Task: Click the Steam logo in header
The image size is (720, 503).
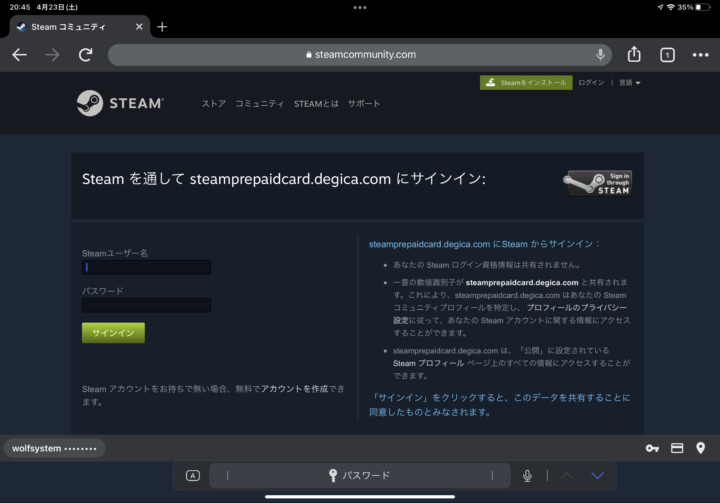Action: point(120,103)
